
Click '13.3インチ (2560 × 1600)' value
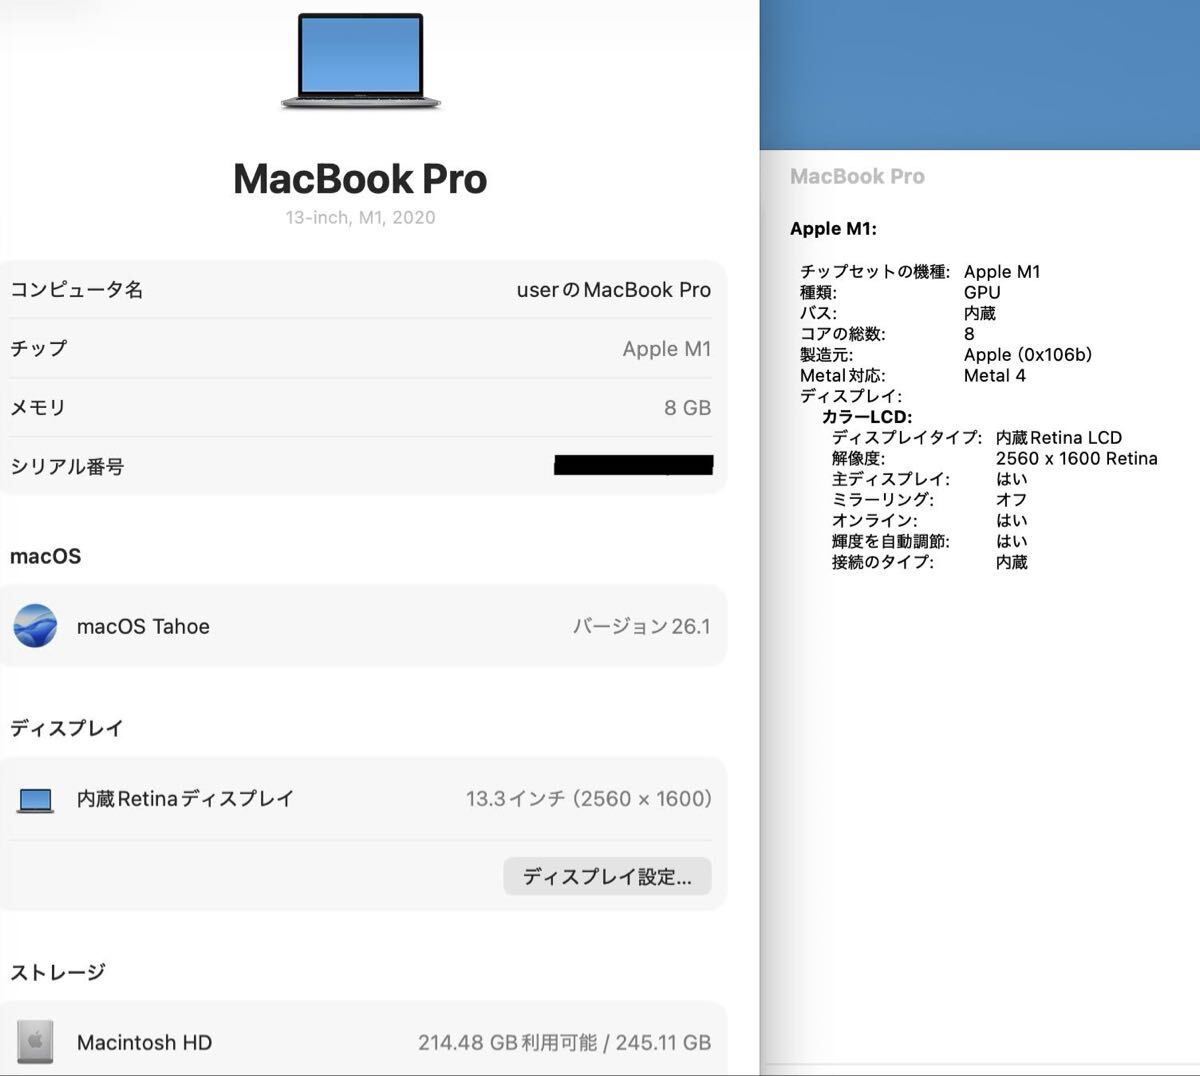coord(589,799)
